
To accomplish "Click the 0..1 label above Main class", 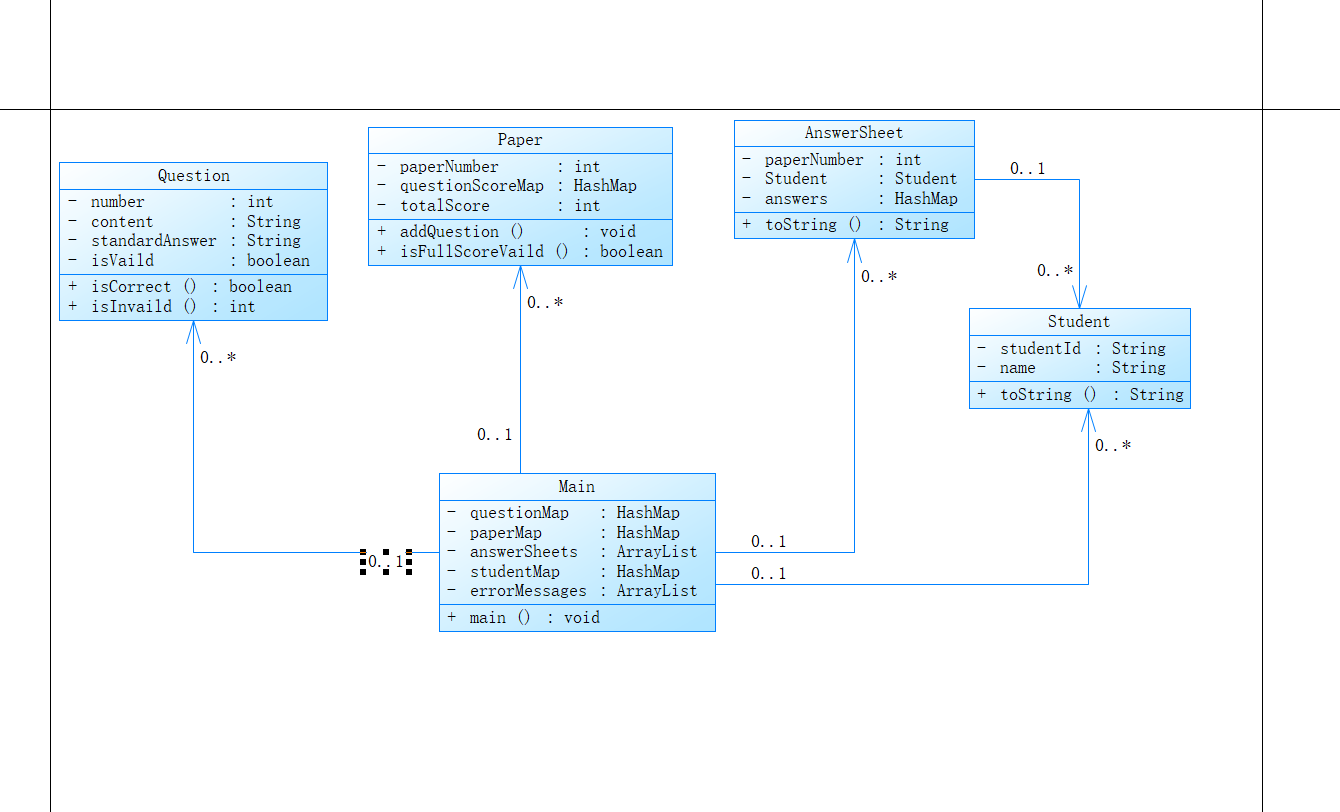I will (x=494, y=435).
